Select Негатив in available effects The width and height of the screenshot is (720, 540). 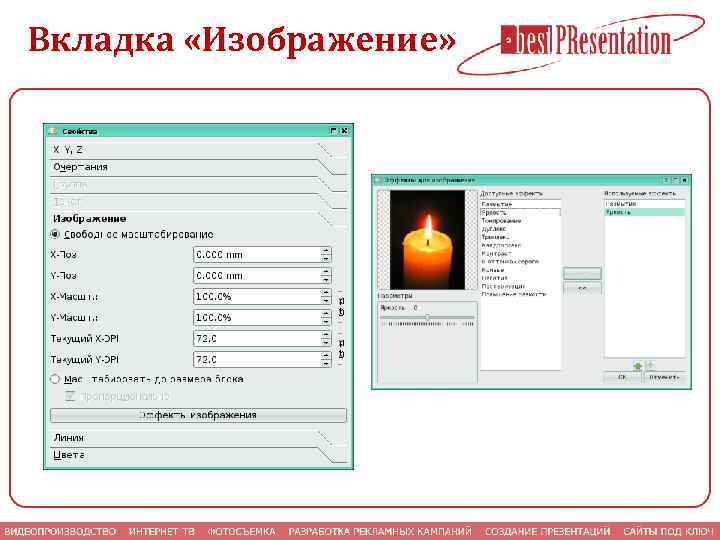click(x=520, y=278)
